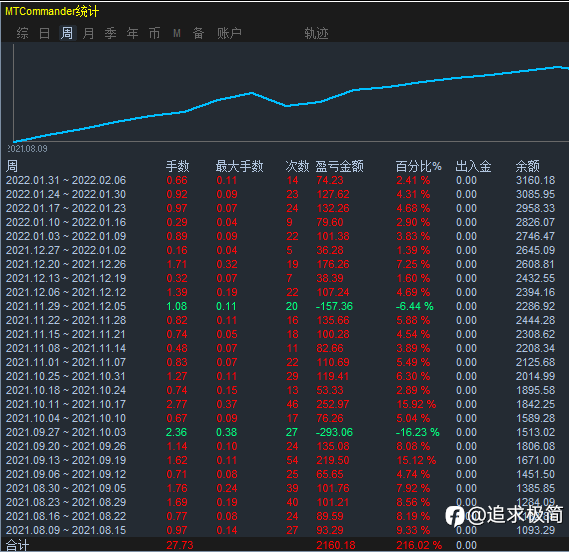
Task: Open the 轨迹 track tab
Action: [316, 33]
